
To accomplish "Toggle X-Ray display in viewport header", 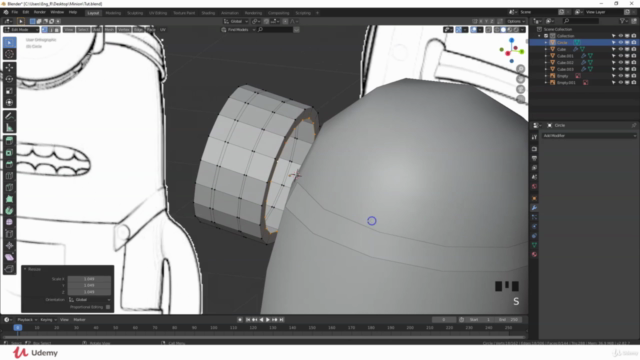I will coord(489,30).
